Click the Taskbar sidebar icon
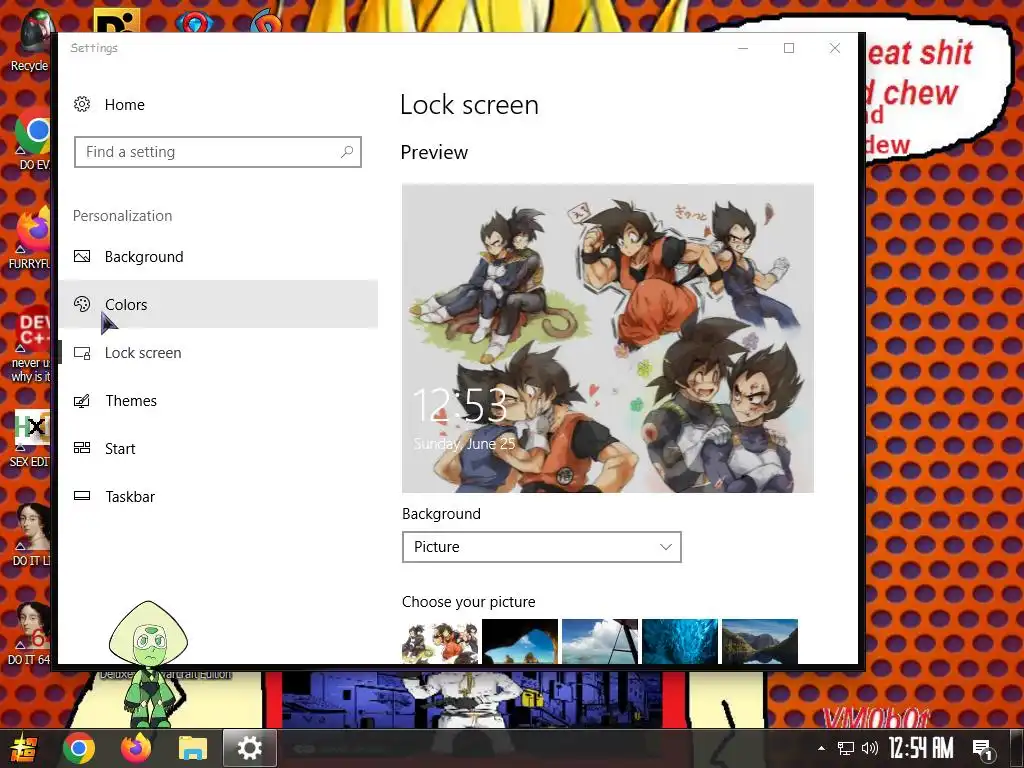The width and height of the screenshot is (1024, 768). click(x=82, y=496)
